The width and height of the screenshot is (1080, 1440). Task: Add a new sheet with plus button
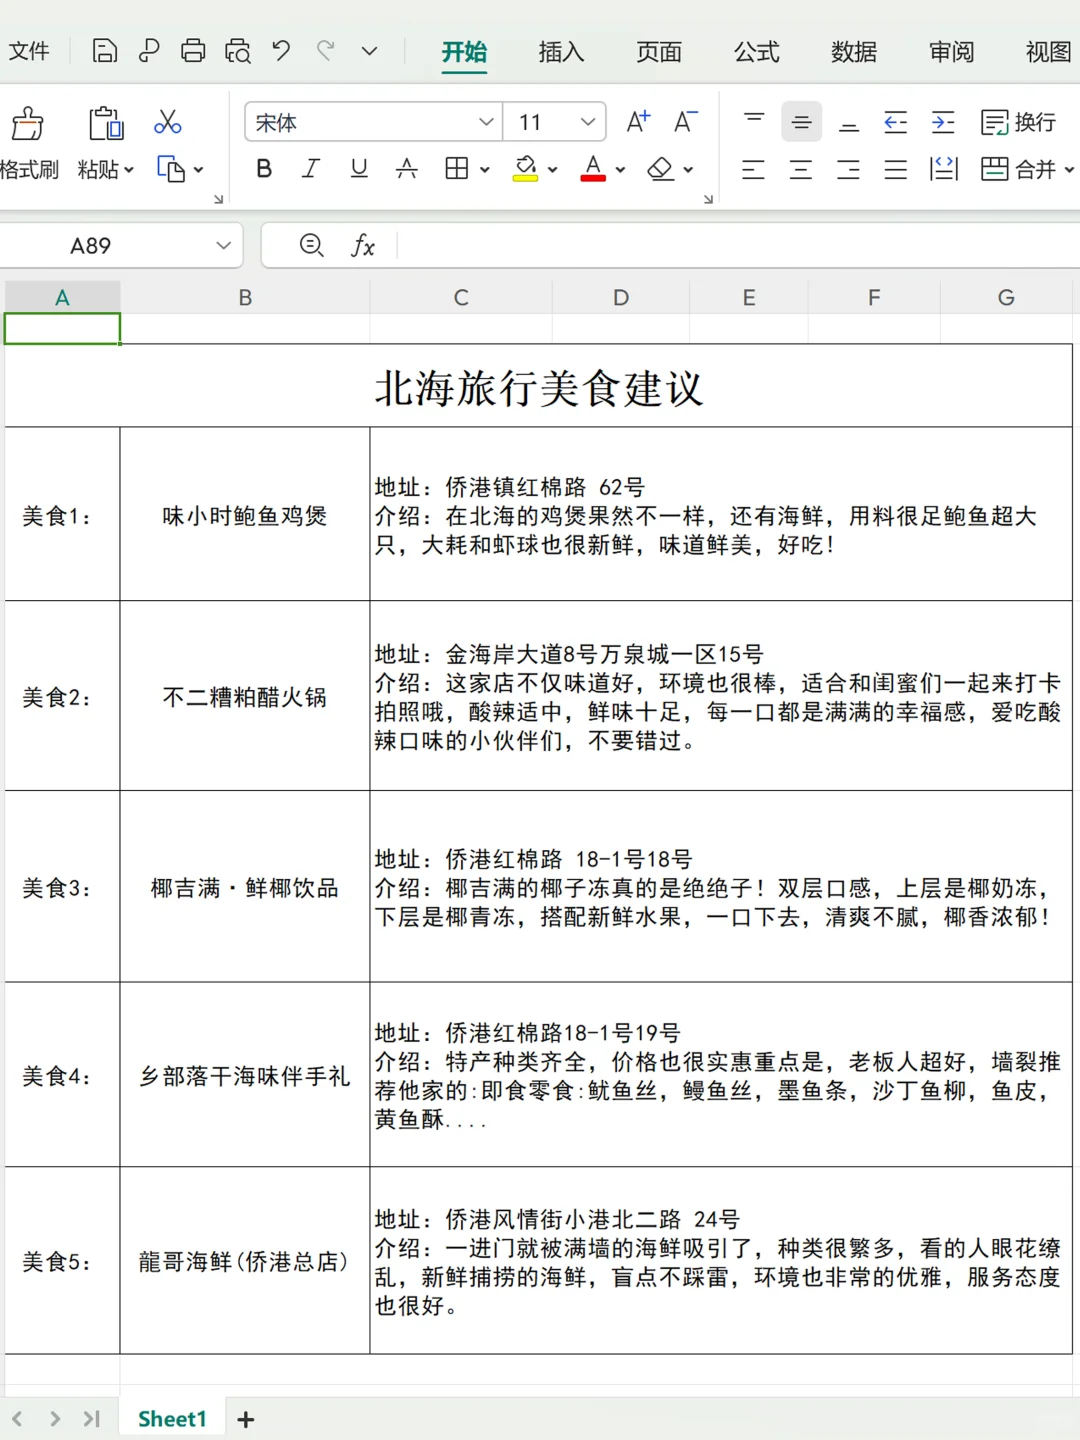[x=246, y=1419]
